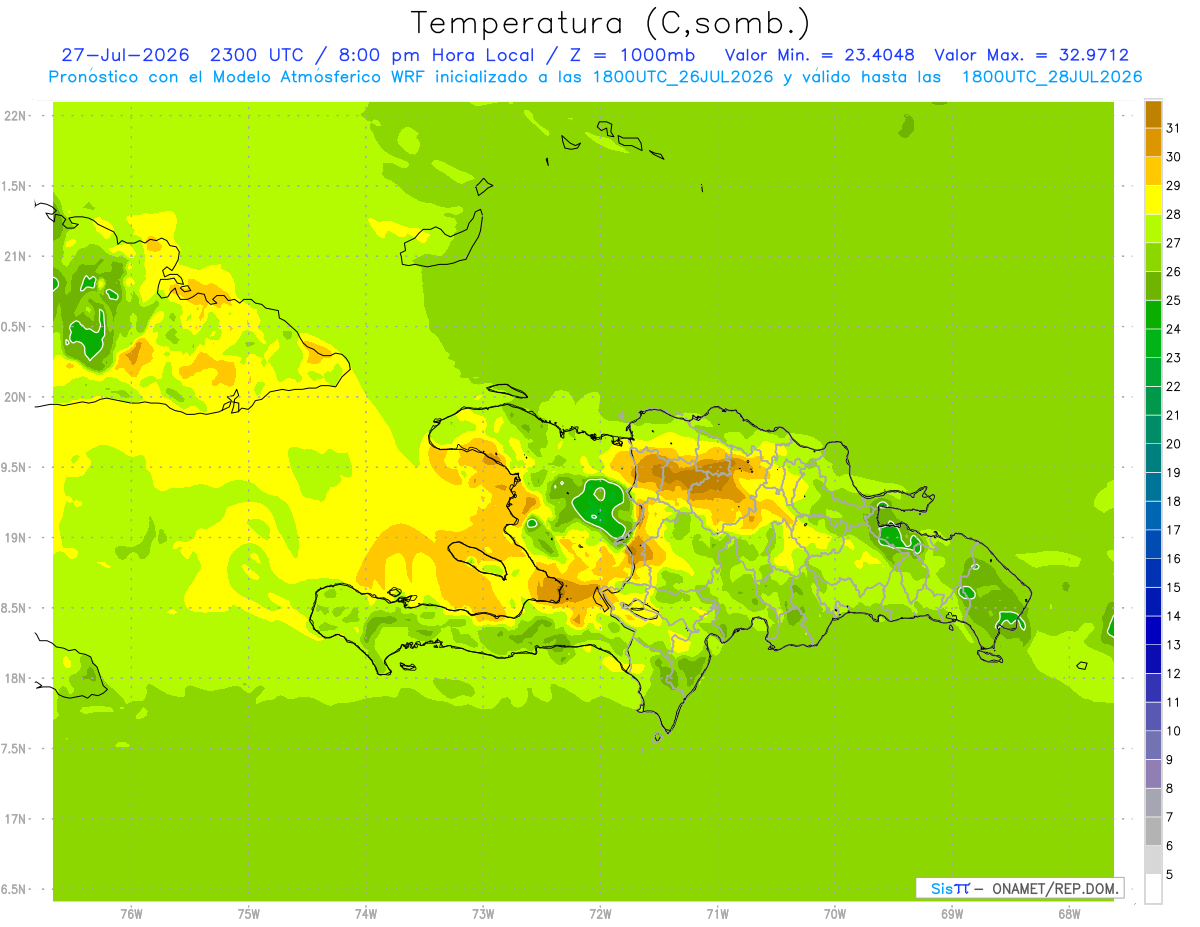Click the legend label '30'
1200x927 pixels.
(1173, 157)
